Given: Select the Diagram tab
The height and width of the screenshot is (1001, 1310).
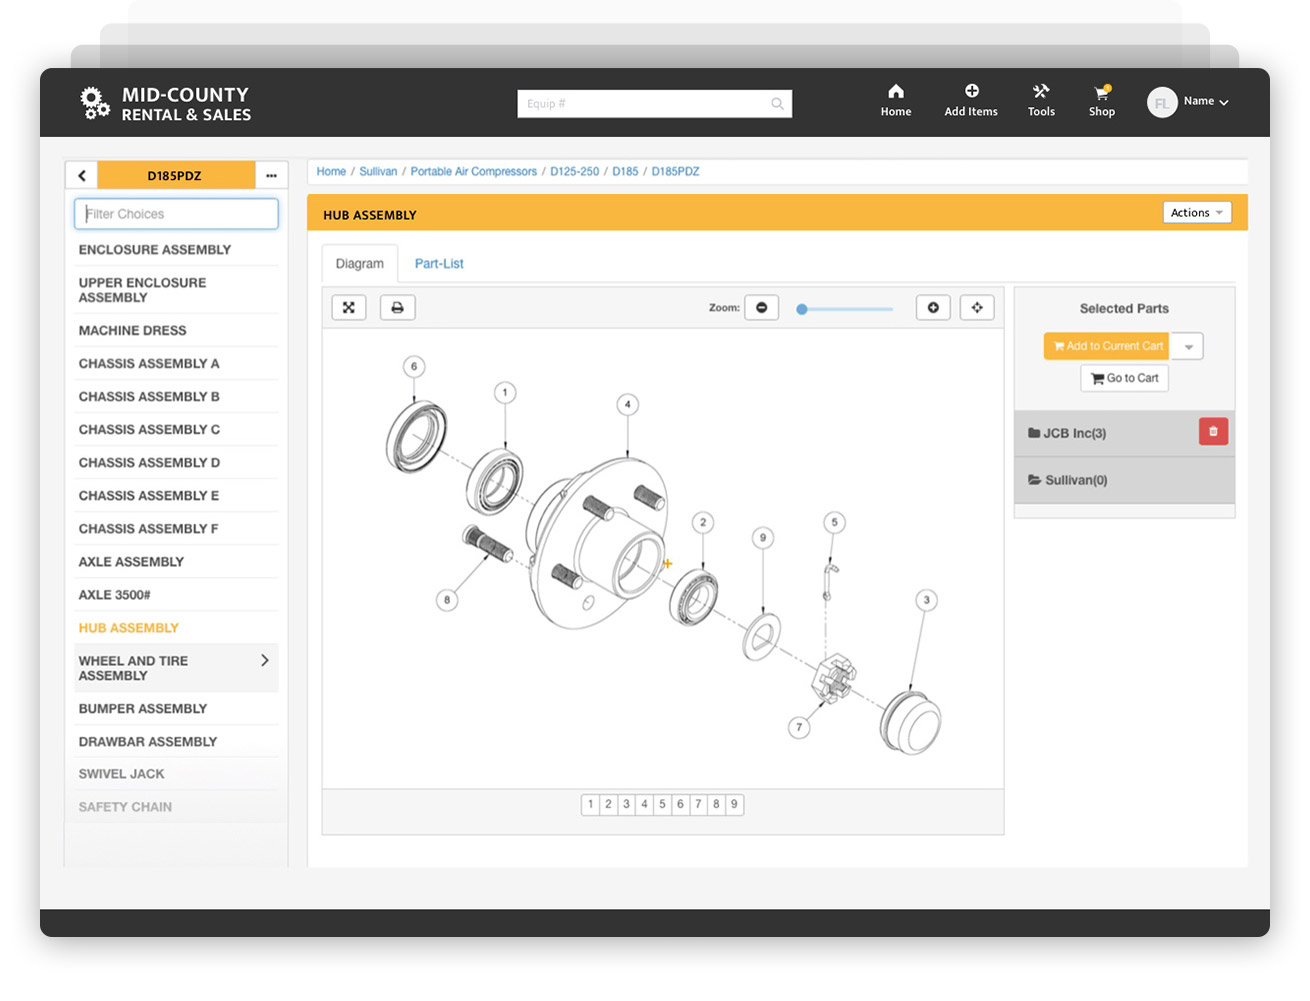Looking at the screenshot, I should [359, 263].
